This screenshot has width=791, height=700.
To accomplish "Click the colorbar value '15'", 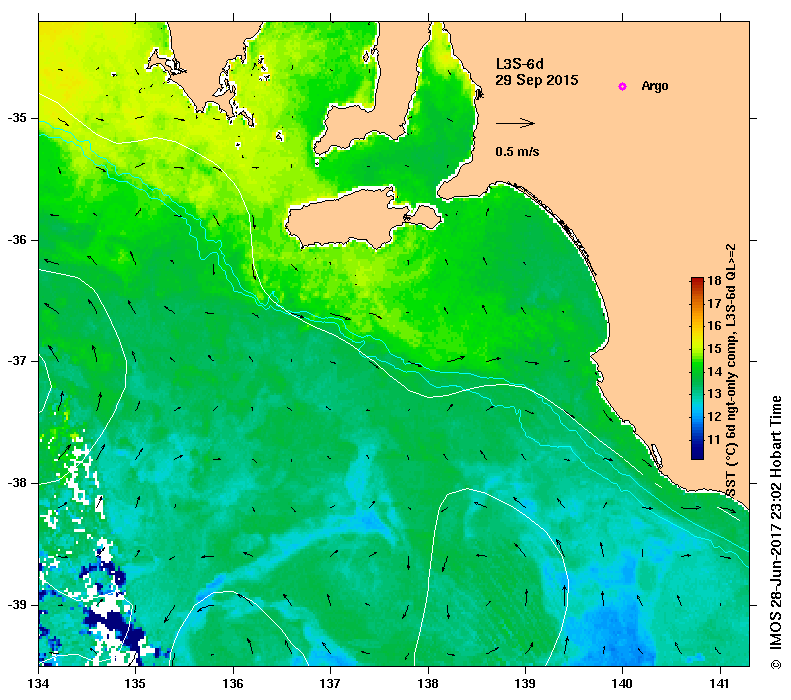I will coord(714,348).
